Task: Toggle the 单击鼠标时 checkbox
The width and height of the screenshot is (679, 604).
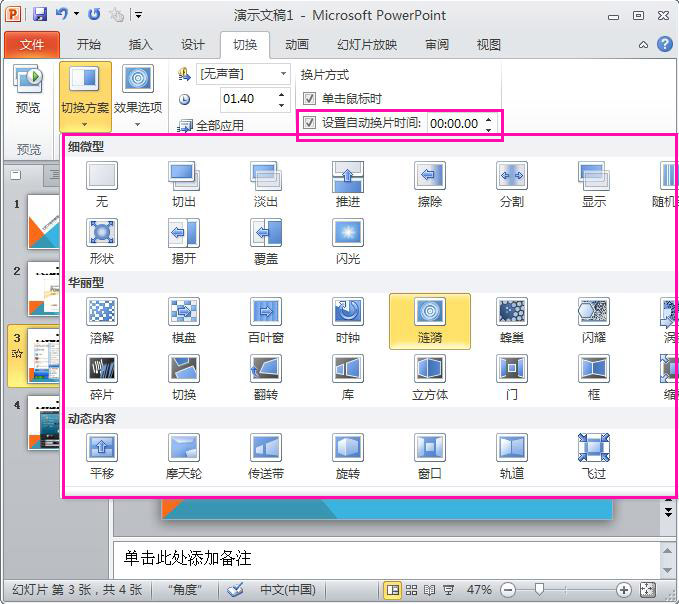Action: click(x=309, y=99)
